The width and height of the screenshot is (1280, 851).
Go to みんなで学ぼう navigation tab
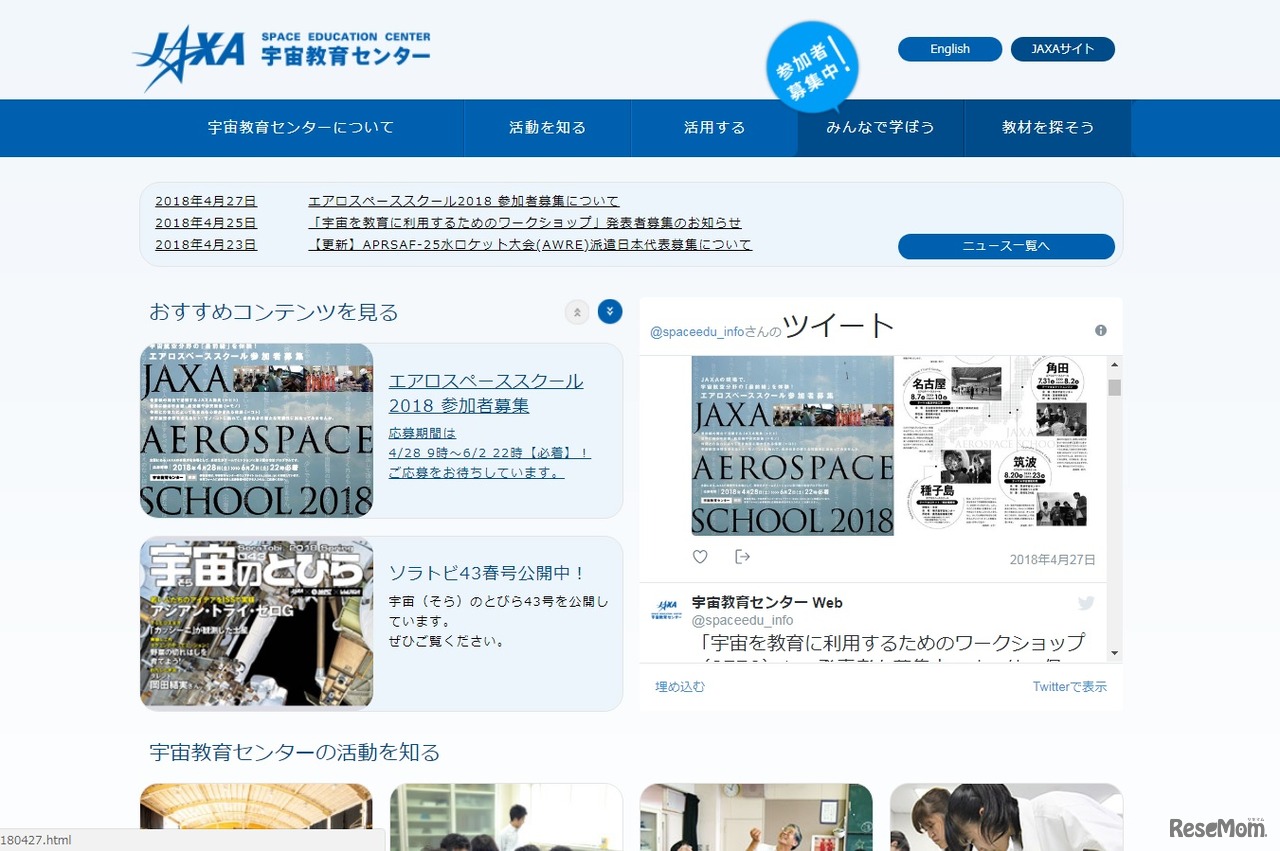click(881, 128)
